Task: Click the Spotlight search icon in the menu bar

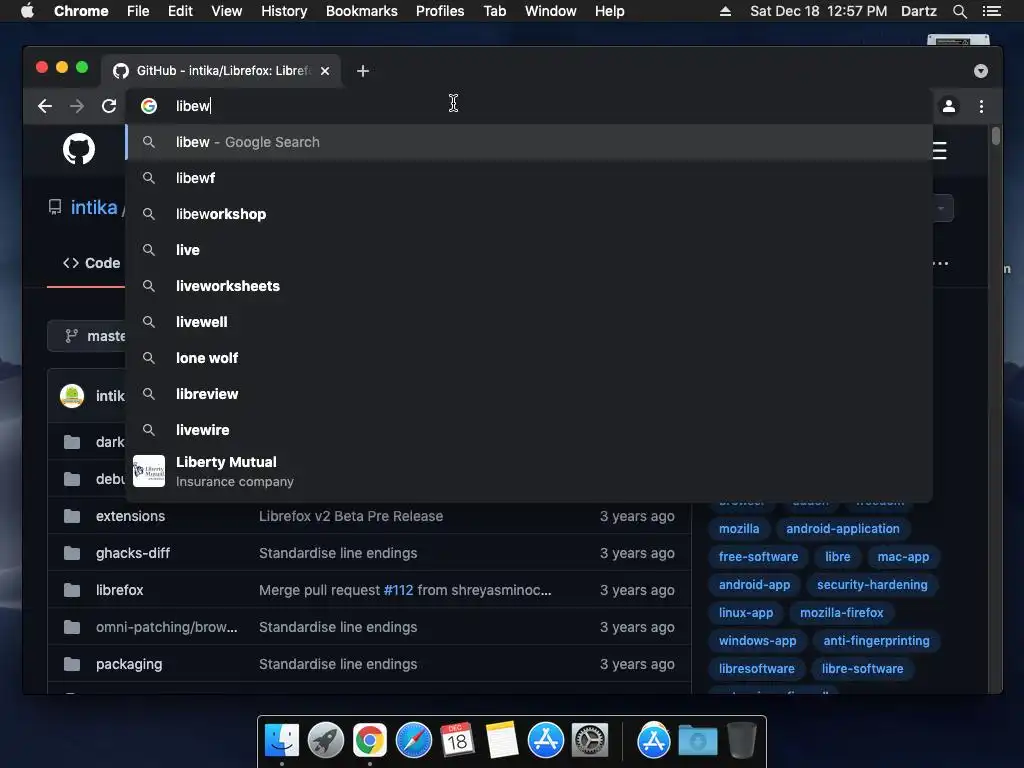Action: pos(959,11)
